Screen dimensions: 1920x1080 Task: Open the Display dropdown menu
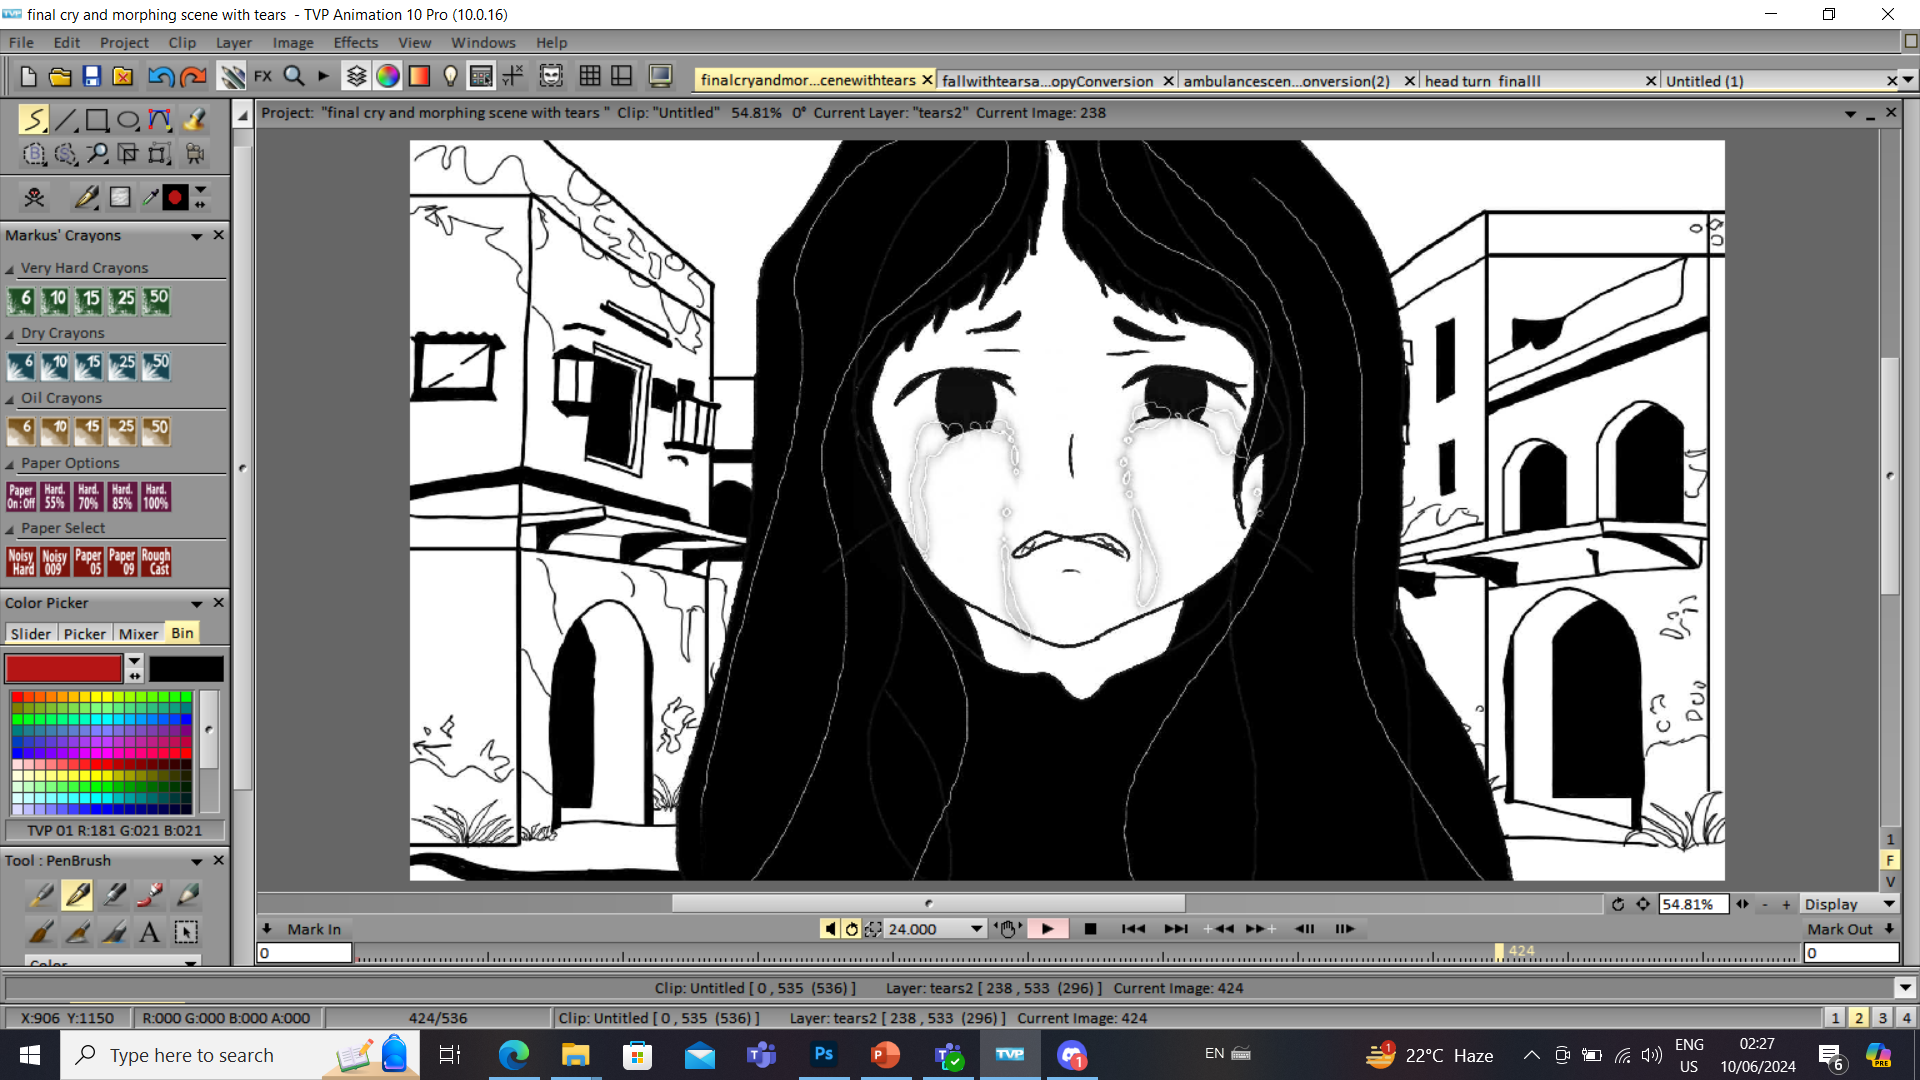click(1850, 904)
